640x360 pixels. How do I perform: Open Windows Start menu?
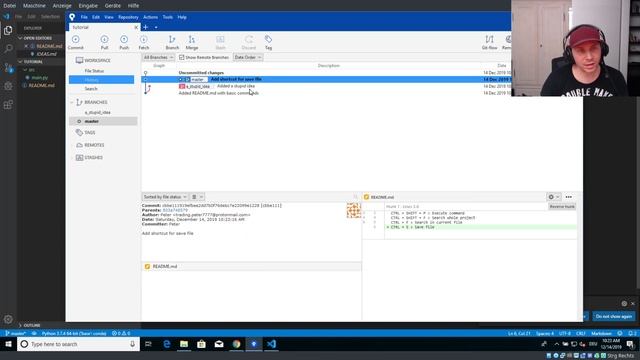pos(8,344)
